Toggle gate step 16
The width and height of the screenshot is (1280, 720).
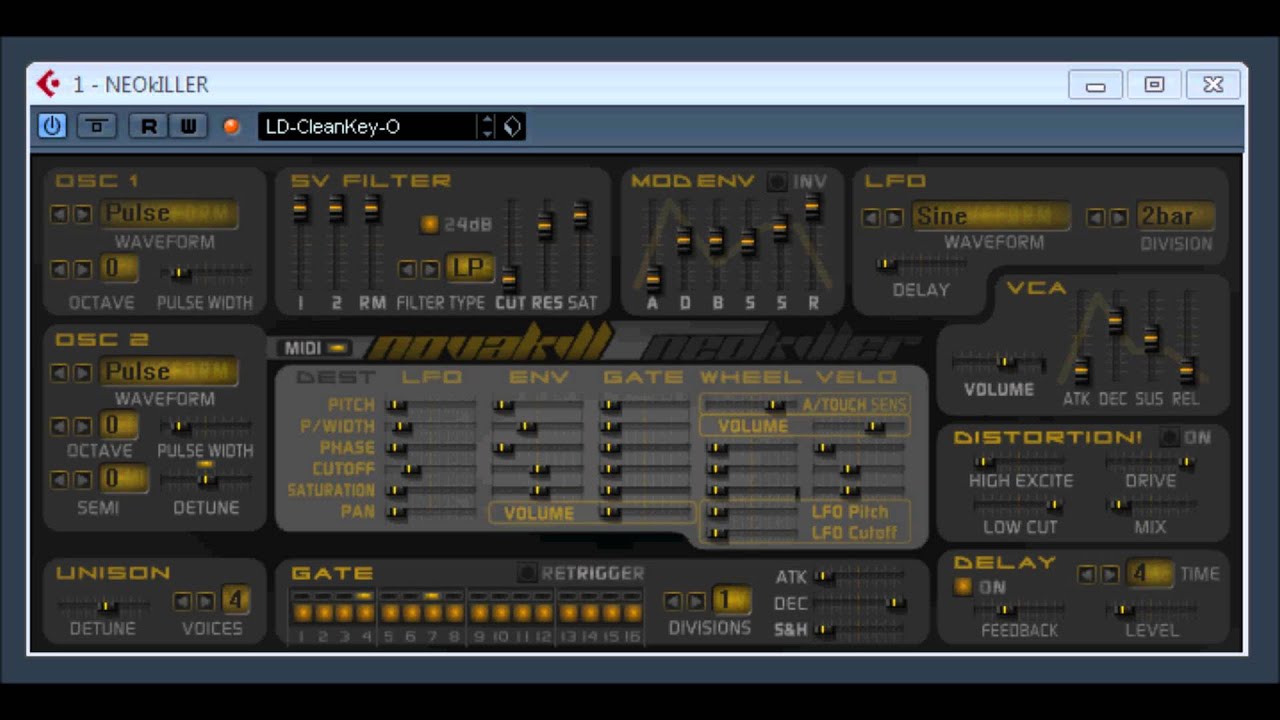[632, 613]
